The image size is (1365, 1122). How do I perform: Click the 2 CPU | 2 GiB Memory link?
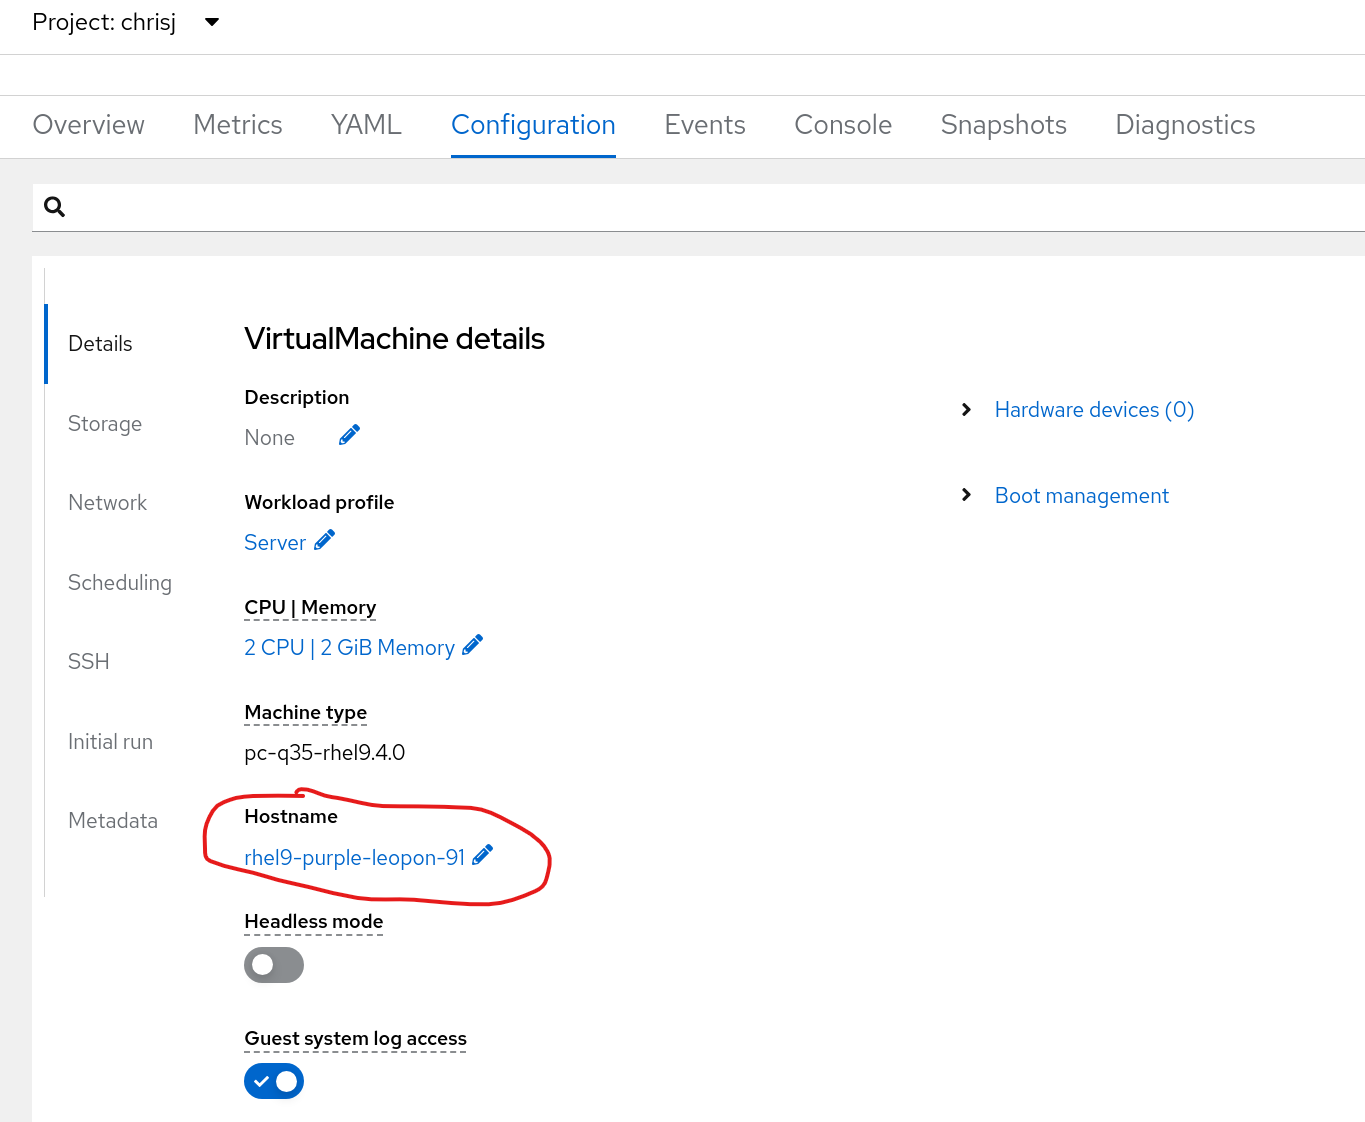point(349,648)
